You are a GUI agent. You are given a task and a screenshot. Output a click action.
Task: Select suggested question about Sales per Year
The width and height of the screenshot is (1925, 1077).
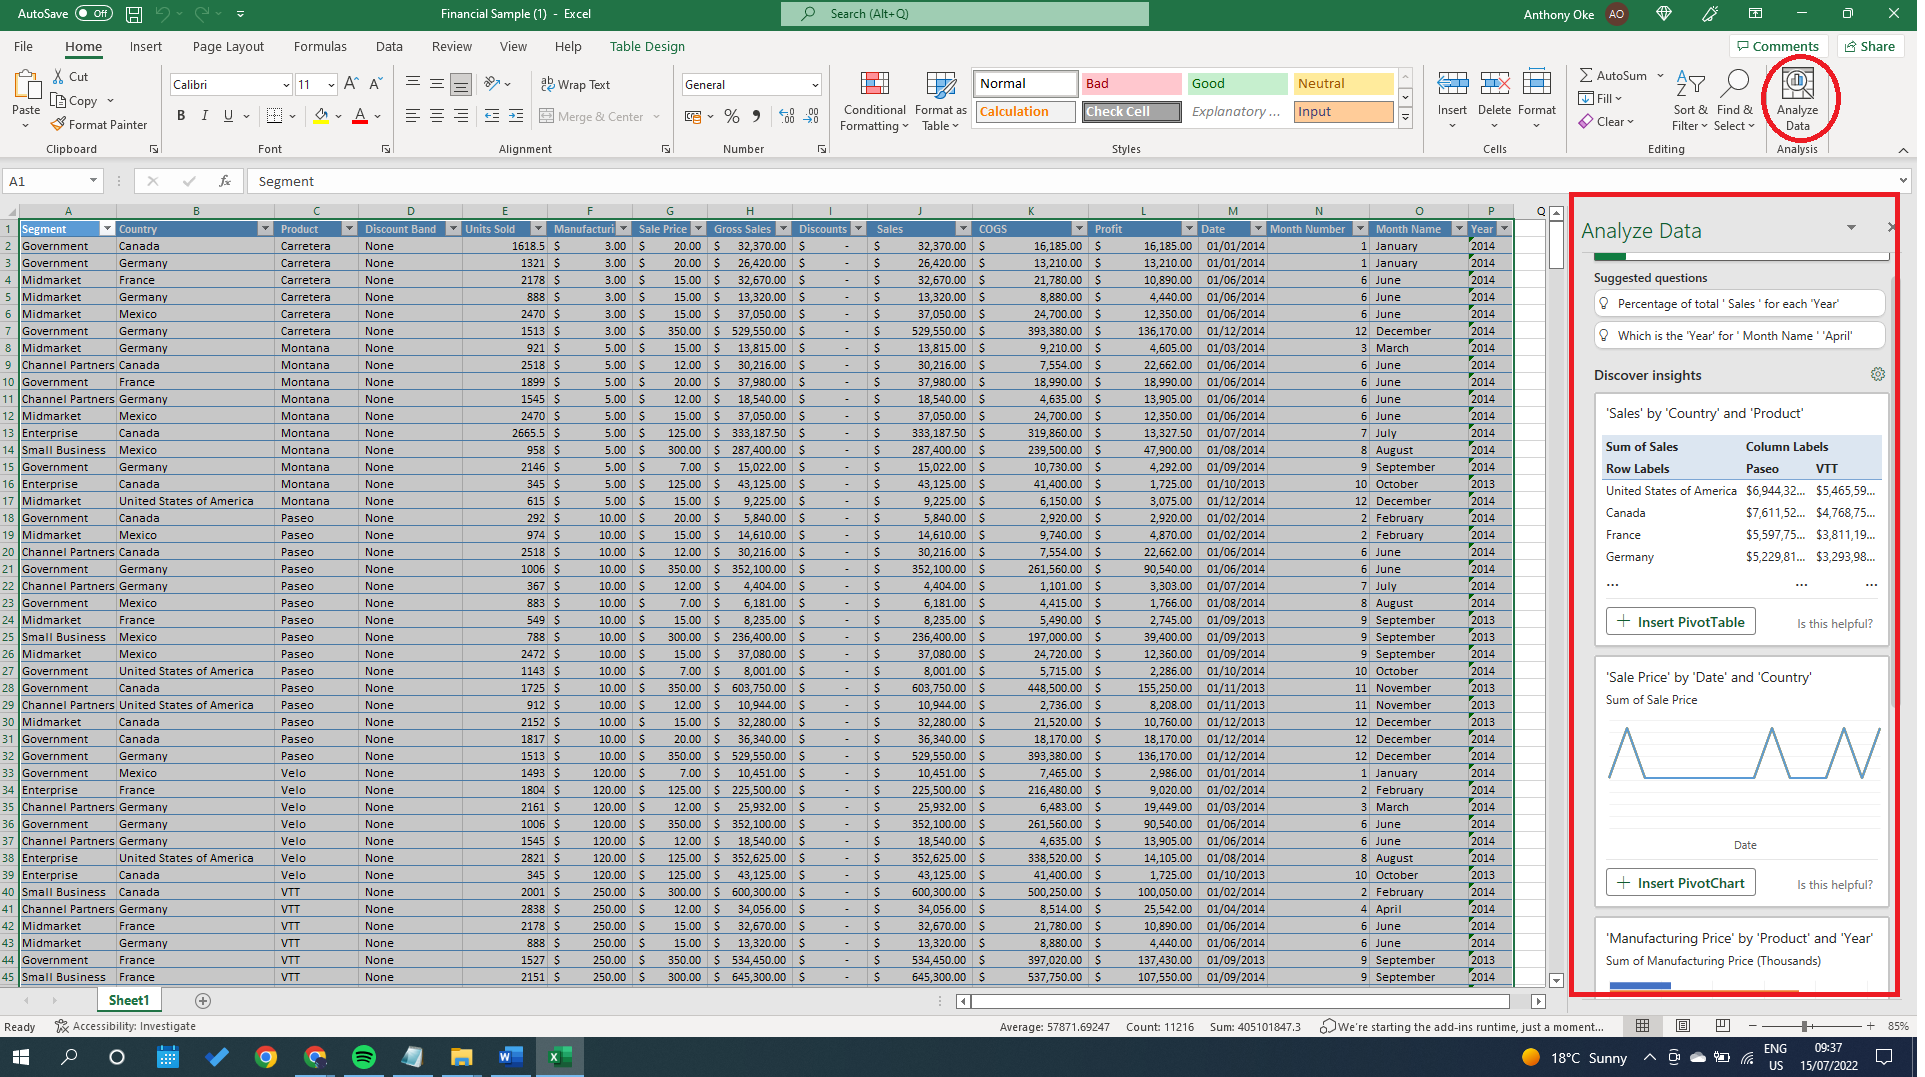pos(1738,303)
